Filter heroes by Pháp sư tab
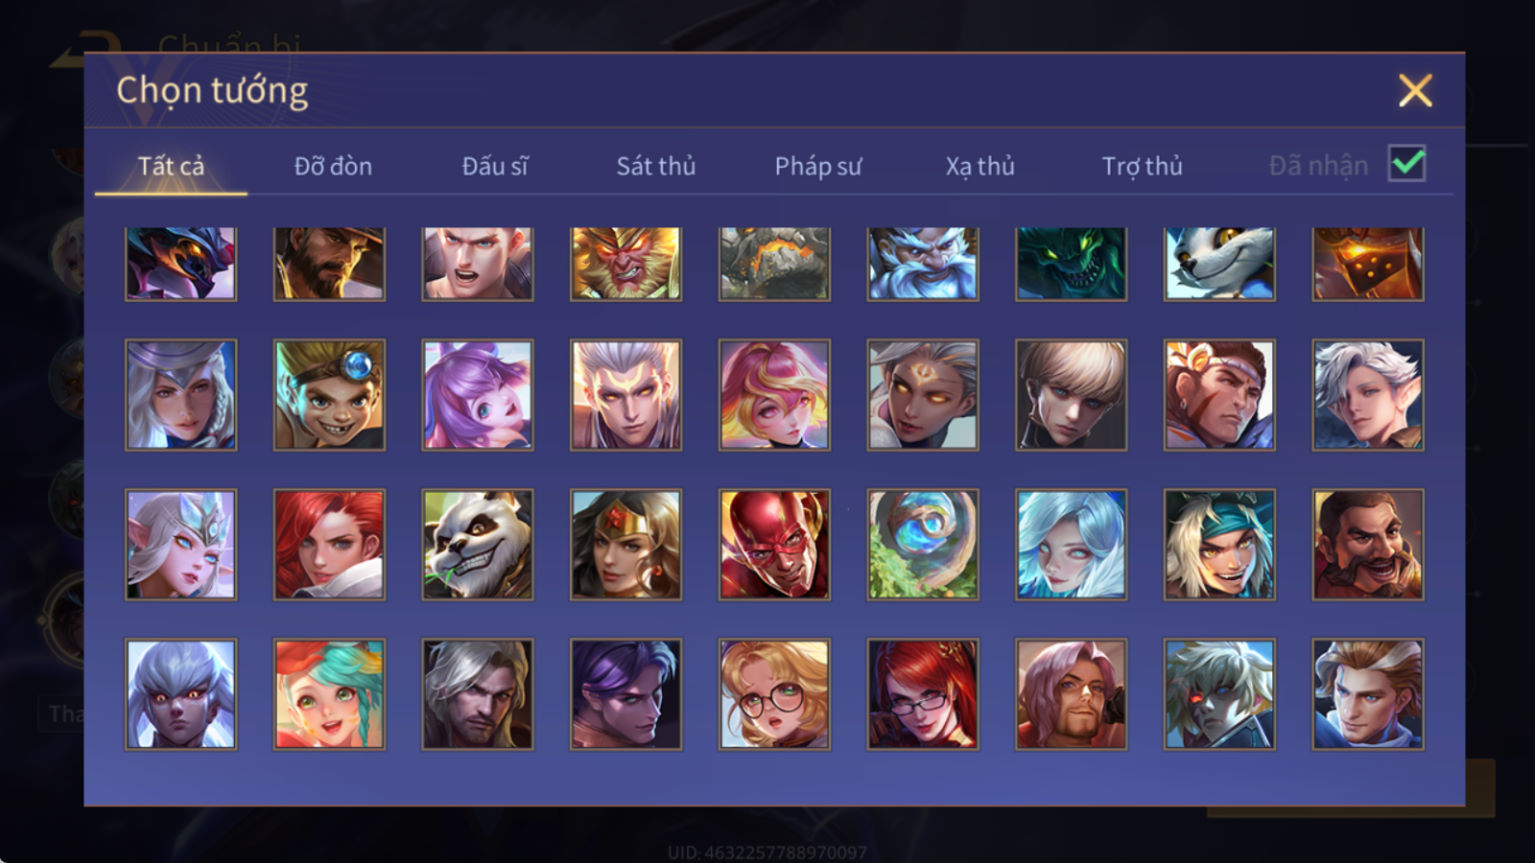The height and width of the screenshot is (863, 1535). click(x=818, y=166)
